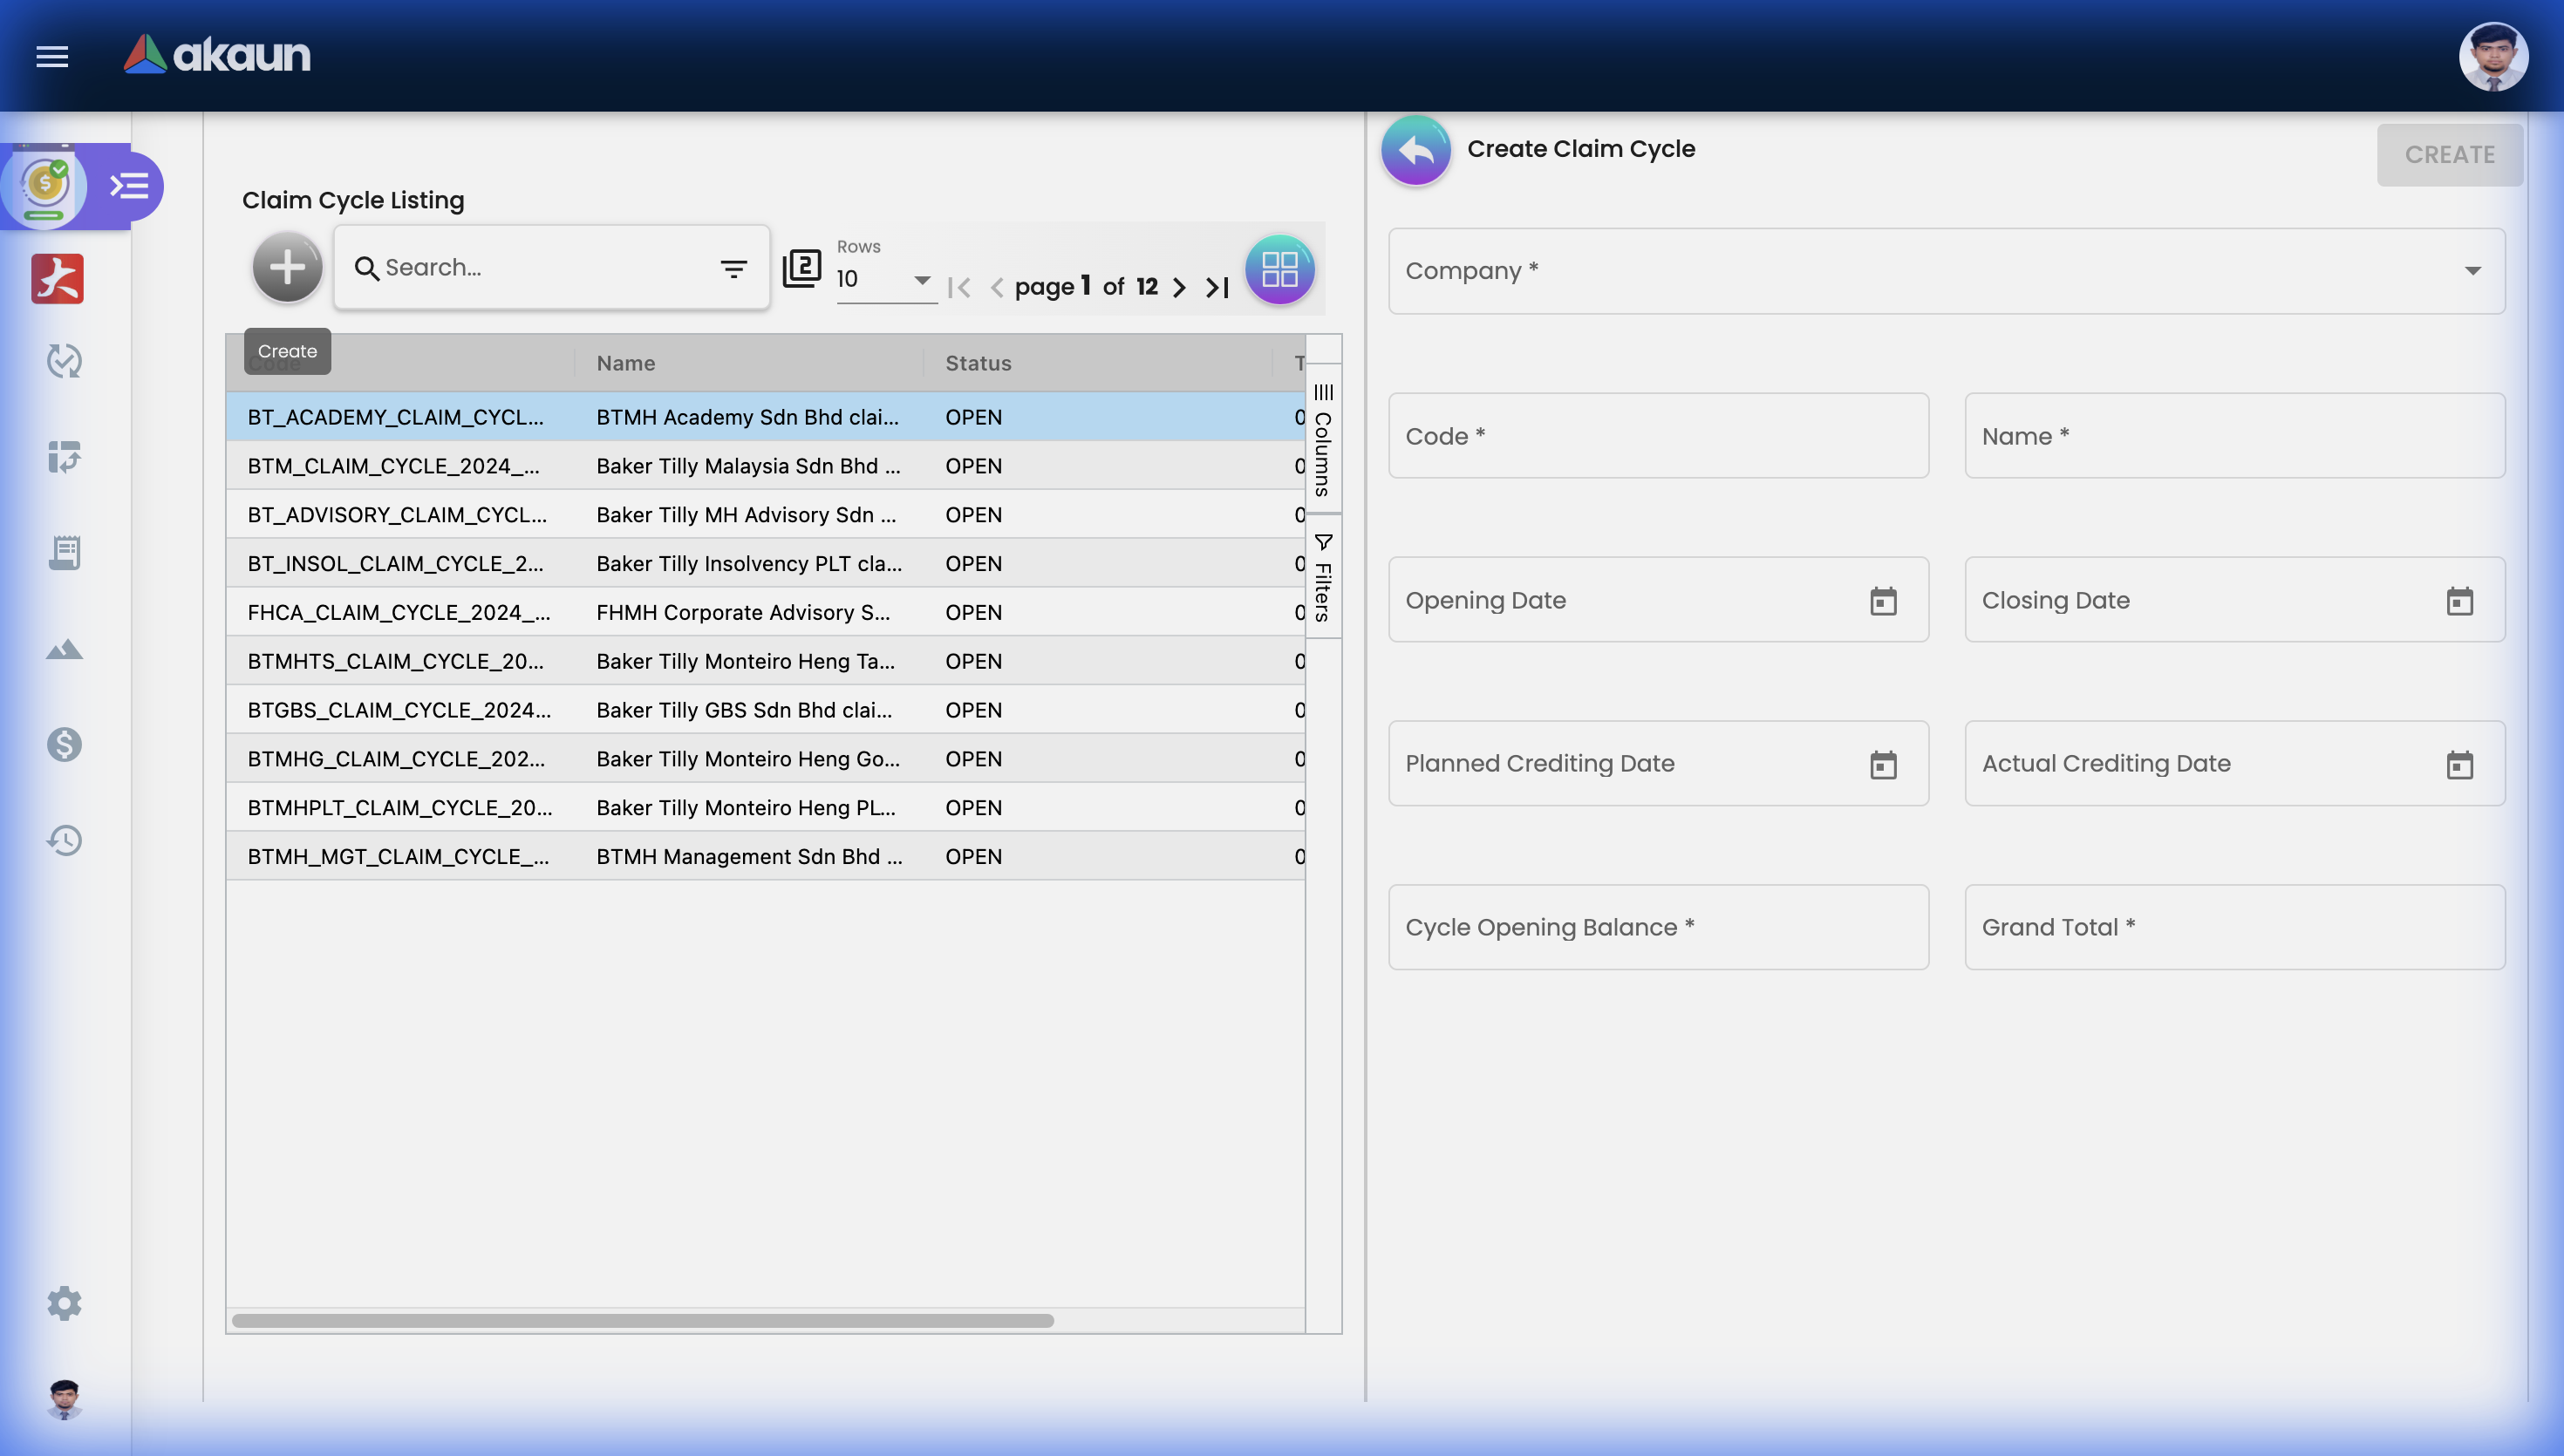The image size is (2564, 1456).
Task: Open the Opening Date calendar picker
Action: [1883, 601]
